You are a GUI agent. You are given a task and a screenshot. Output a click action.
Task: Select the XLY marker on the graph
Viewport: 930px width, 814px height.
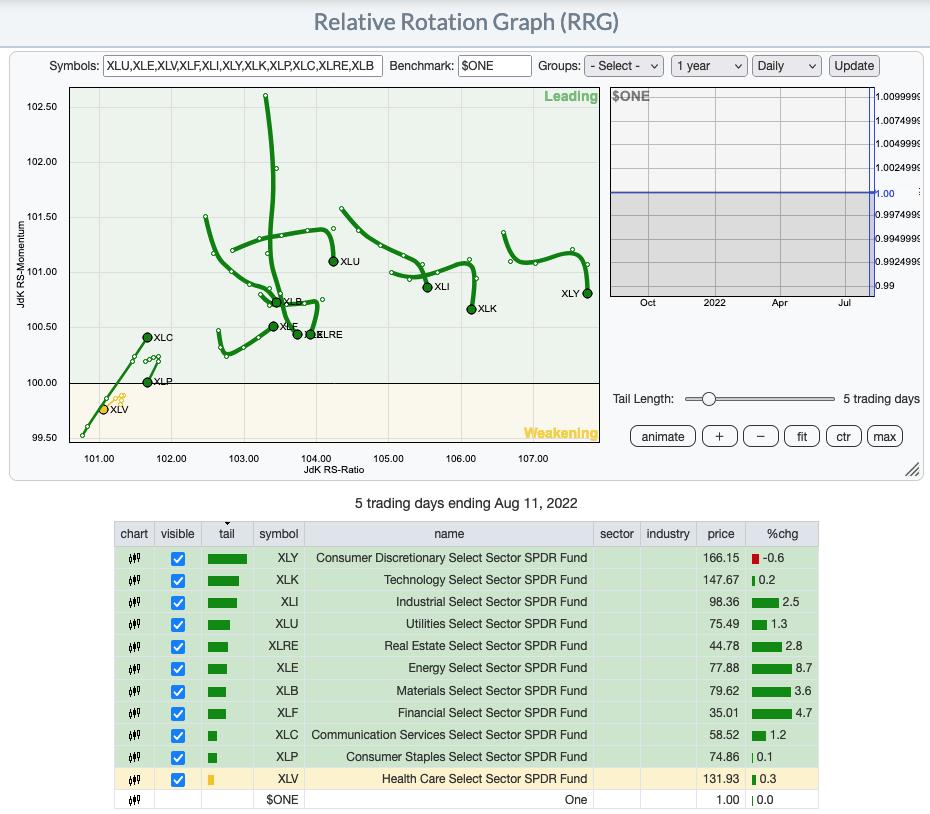coord(587,293)
